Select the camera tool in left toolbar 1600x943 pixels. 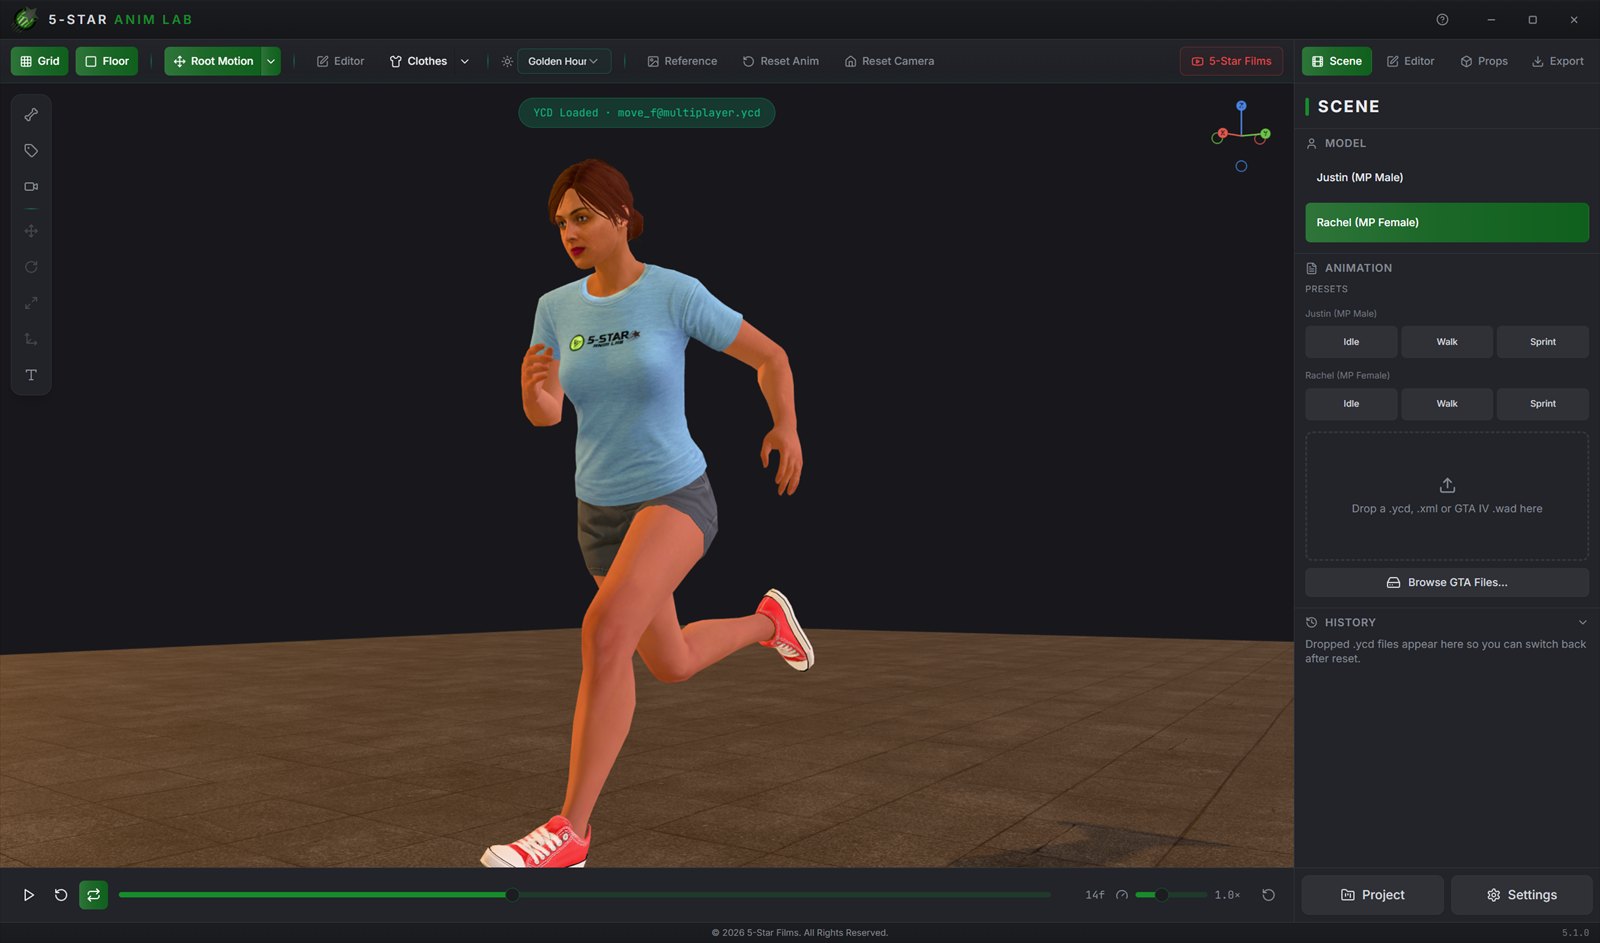[x=31, y=187]
